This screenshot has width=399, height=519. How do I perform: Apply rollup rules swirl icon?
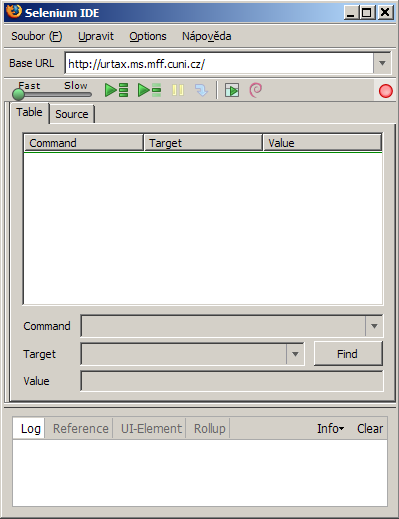[x=256, y=90]
